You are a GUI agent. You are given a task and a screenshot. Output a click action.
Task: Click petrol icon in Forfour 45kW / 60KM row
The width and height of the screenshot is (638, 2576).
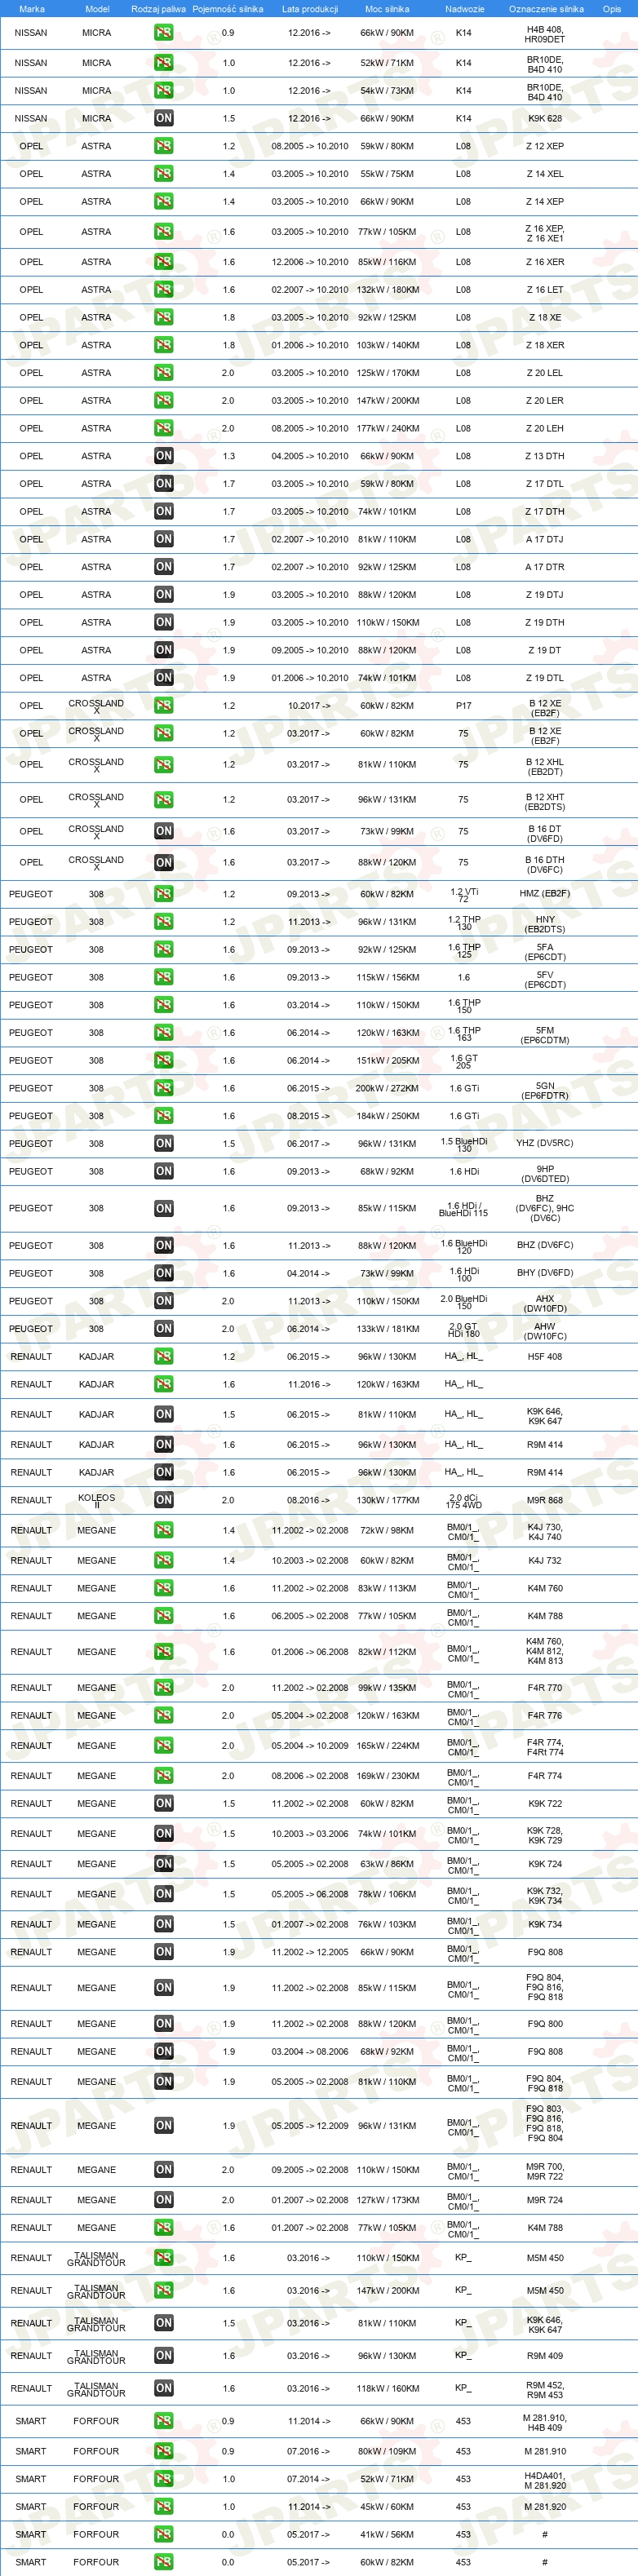pyautogui.click(x=163, y=2507)
